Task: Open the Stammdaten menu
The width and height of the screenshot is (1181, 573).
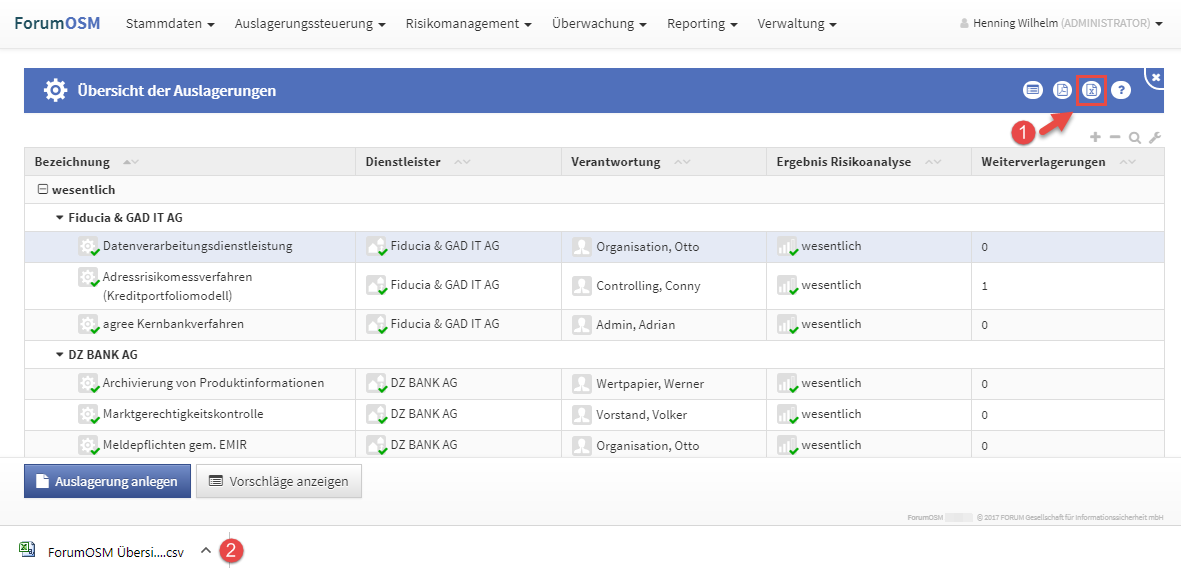Action: [170, 23]
